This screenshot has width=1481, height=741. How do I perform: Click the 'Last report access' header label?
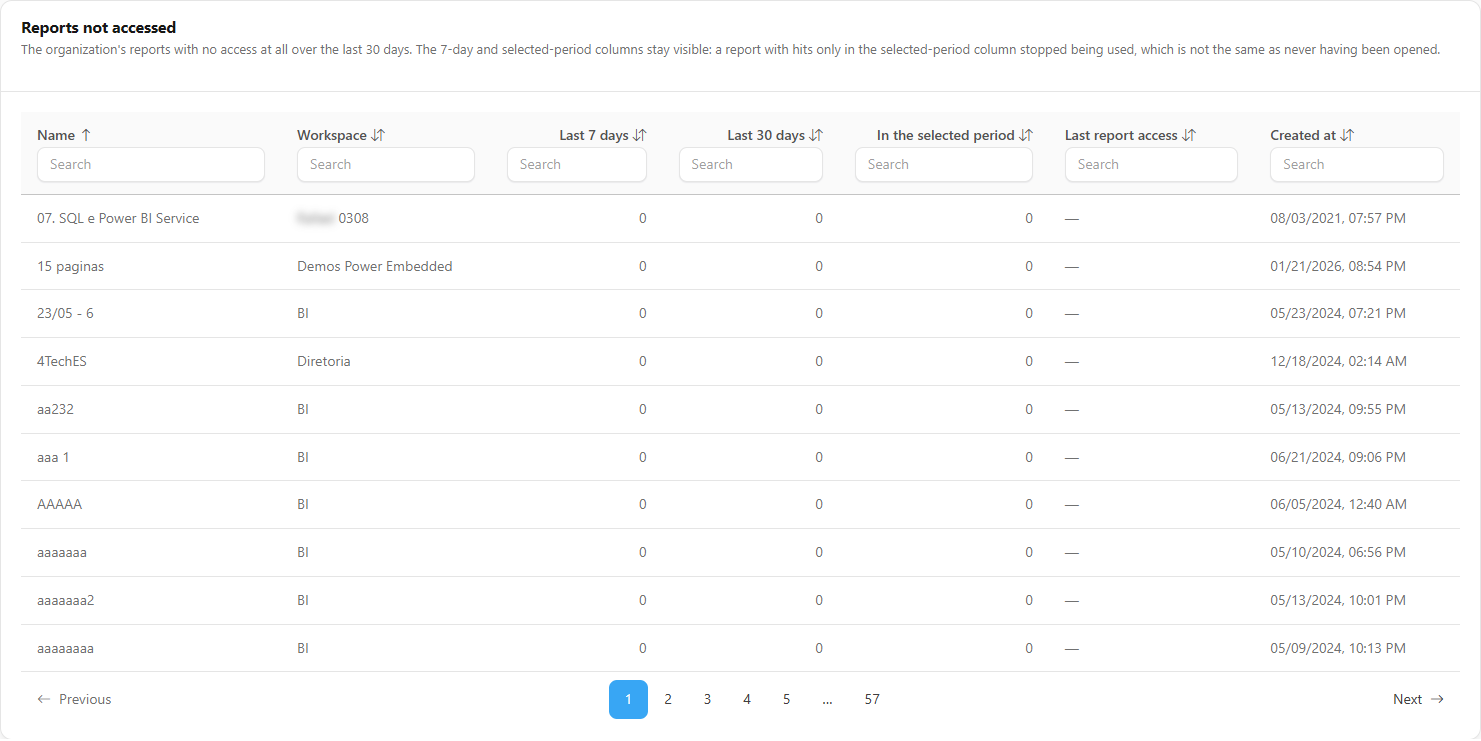click(x=1121, y=135)
